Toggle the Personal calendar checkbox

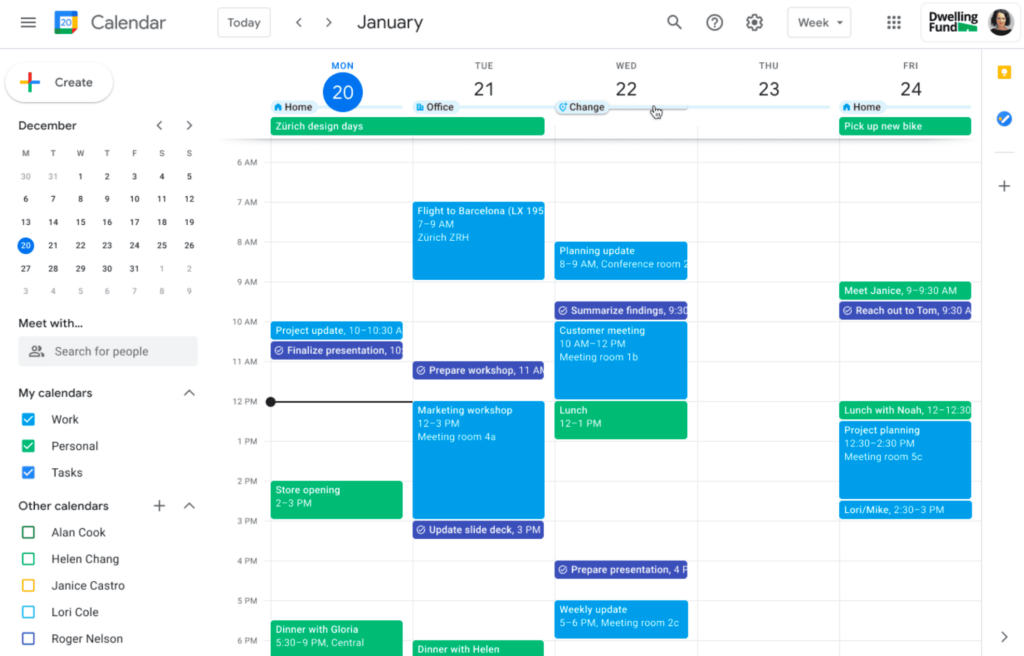(x=28, y=446)
